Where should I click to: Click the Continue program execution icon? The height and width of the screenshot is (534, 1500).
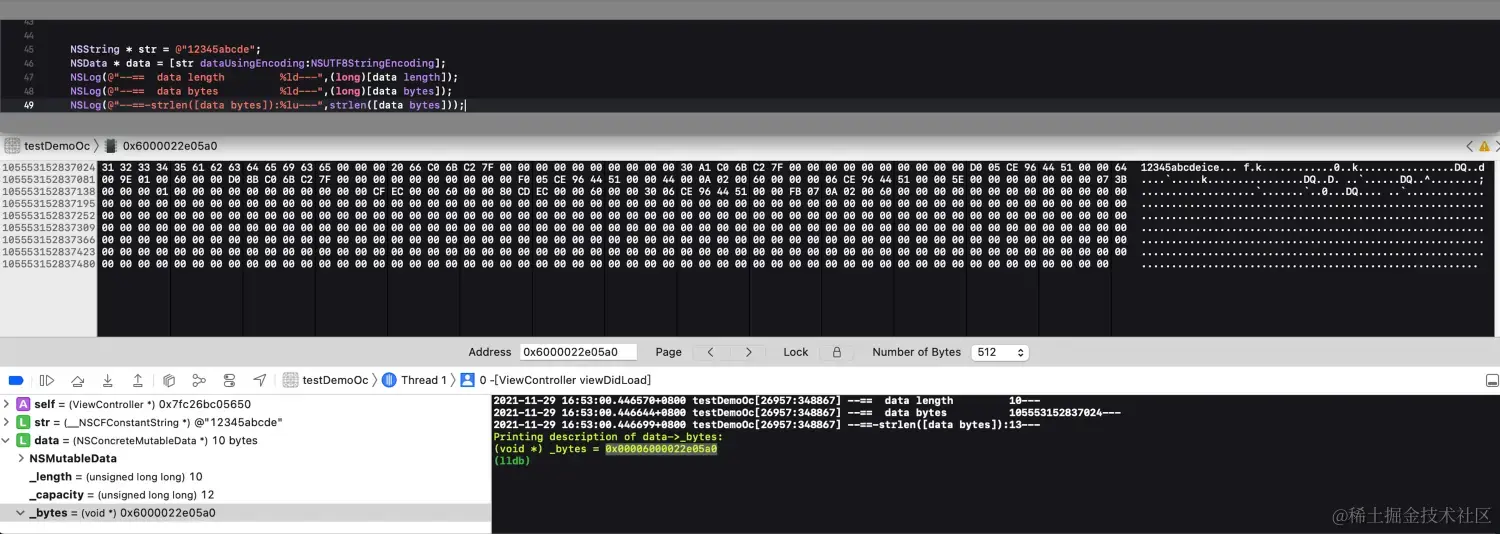tap(47, 380)
